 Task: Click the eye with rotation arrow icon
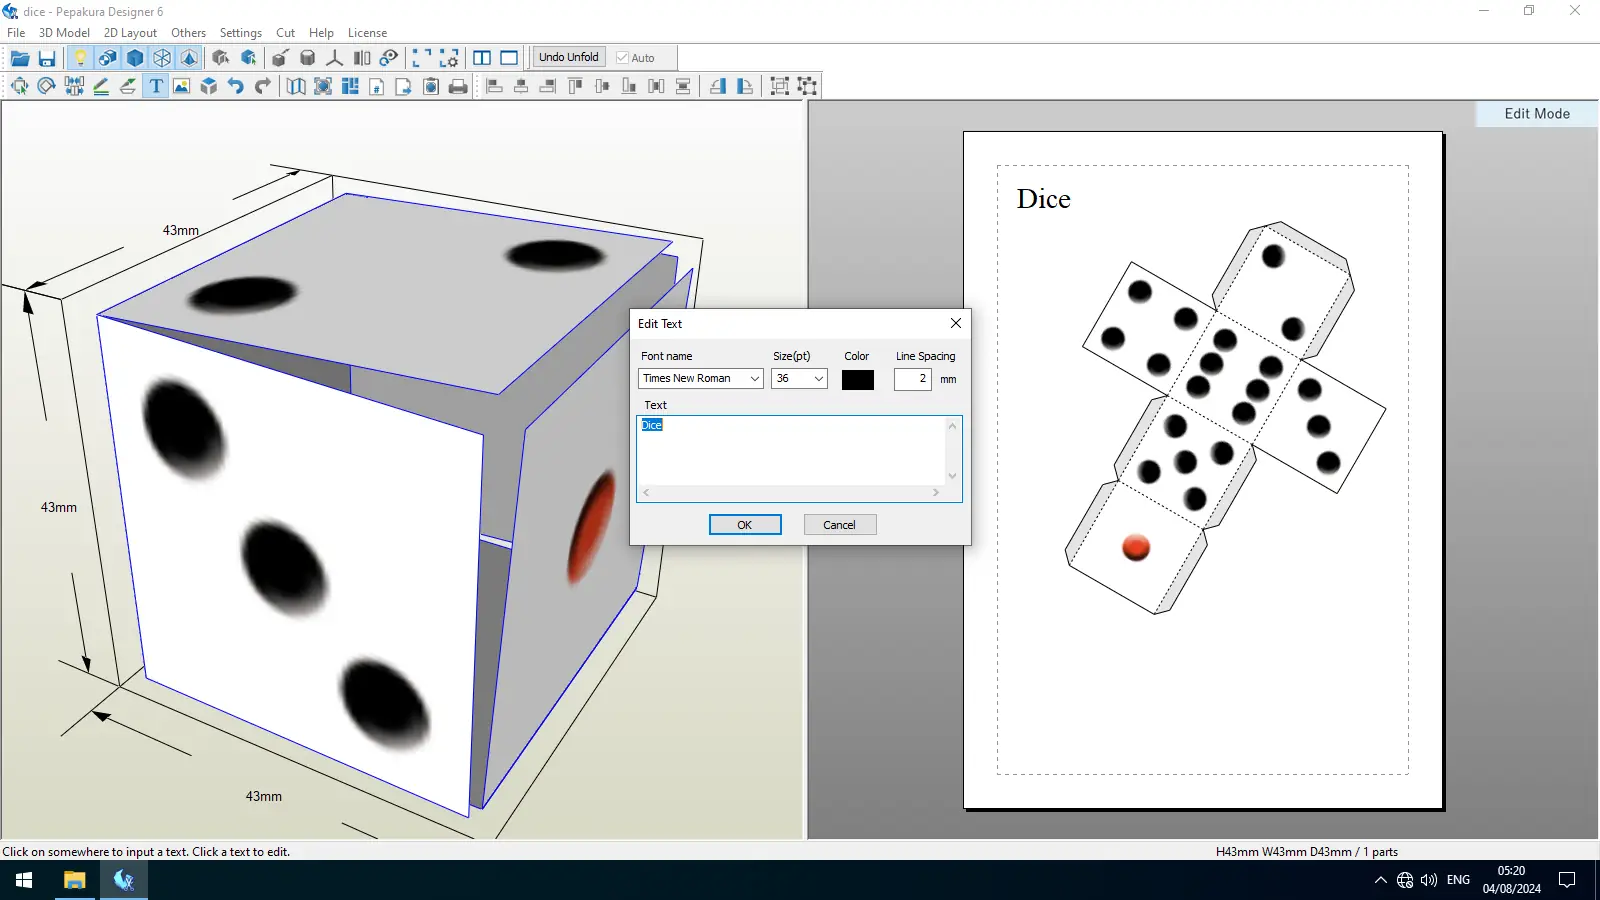click(x=389, y=58)
